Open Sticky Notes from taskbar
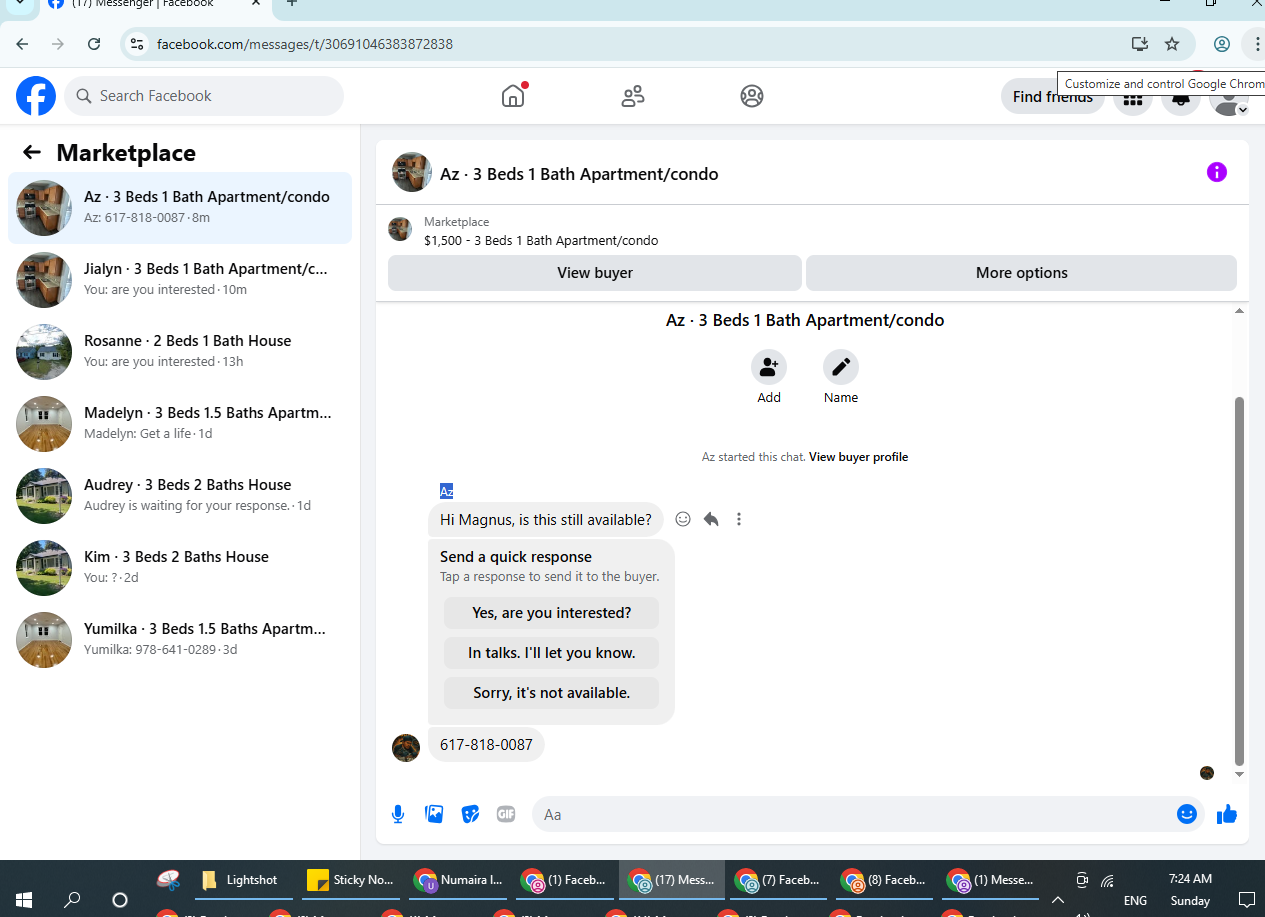 (x=350, y=880)
